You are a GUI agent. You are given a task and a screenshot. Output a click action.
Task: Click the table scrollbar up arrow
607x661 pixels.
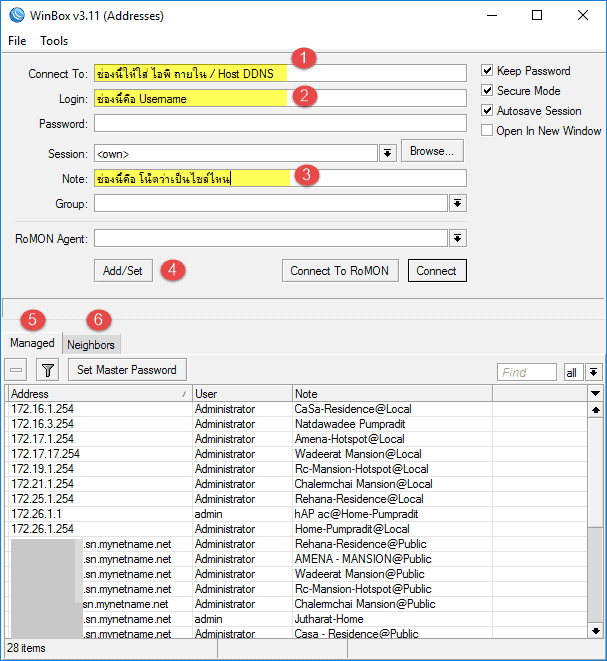click(x=595, y=409)
